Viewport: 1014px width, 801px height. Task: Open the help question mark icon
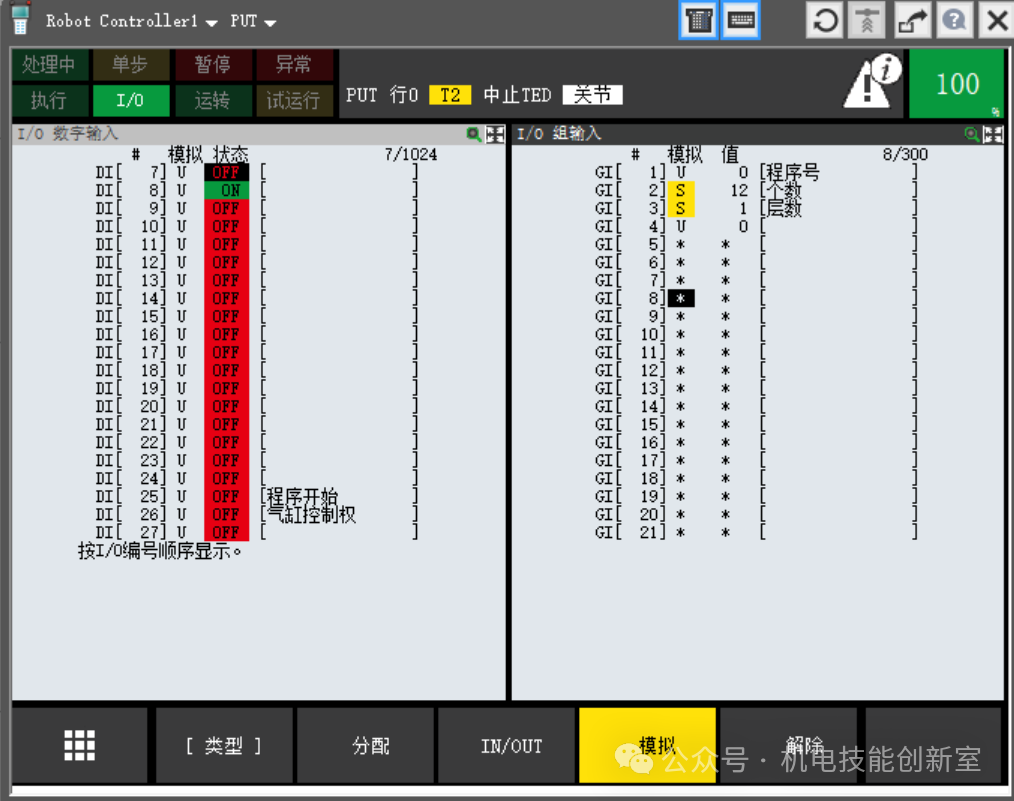click(x=954, y=21)
